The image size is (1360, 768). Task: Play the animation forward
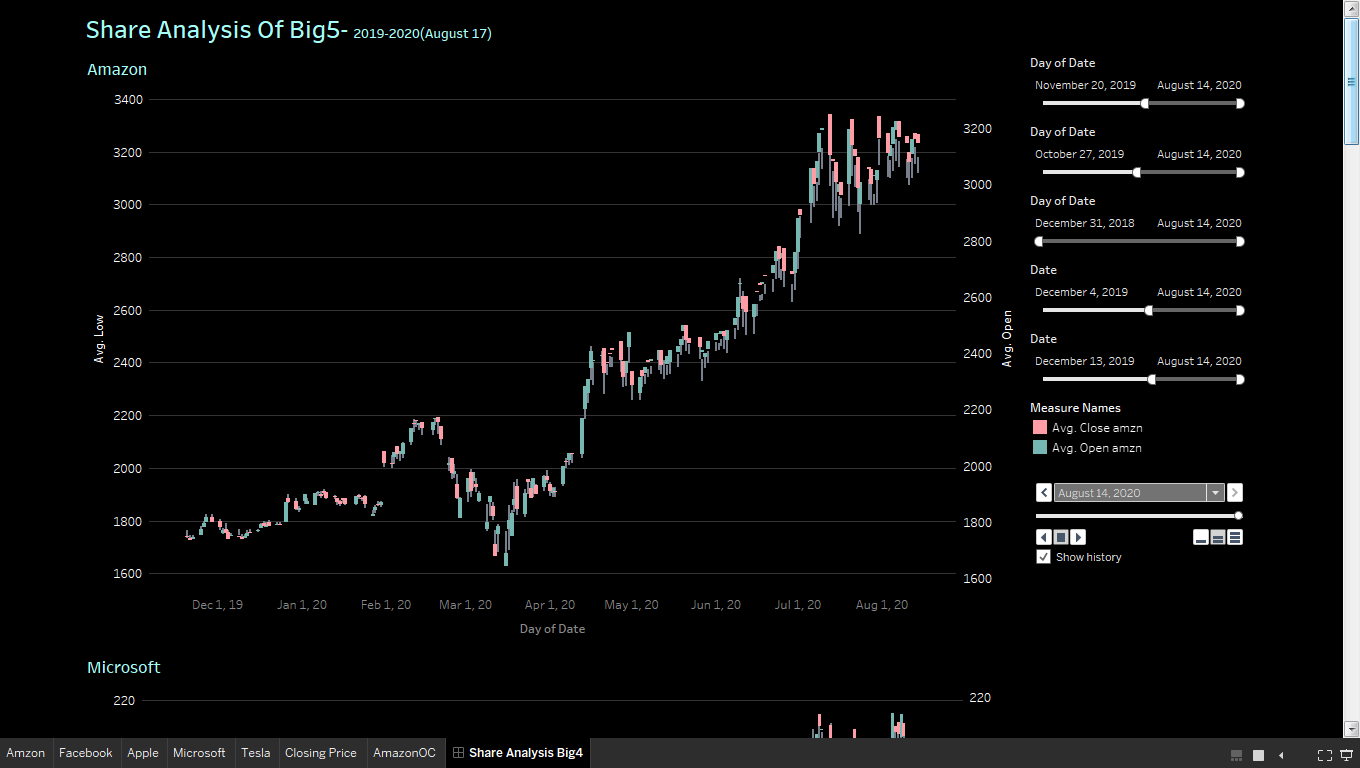point(1078,537)
